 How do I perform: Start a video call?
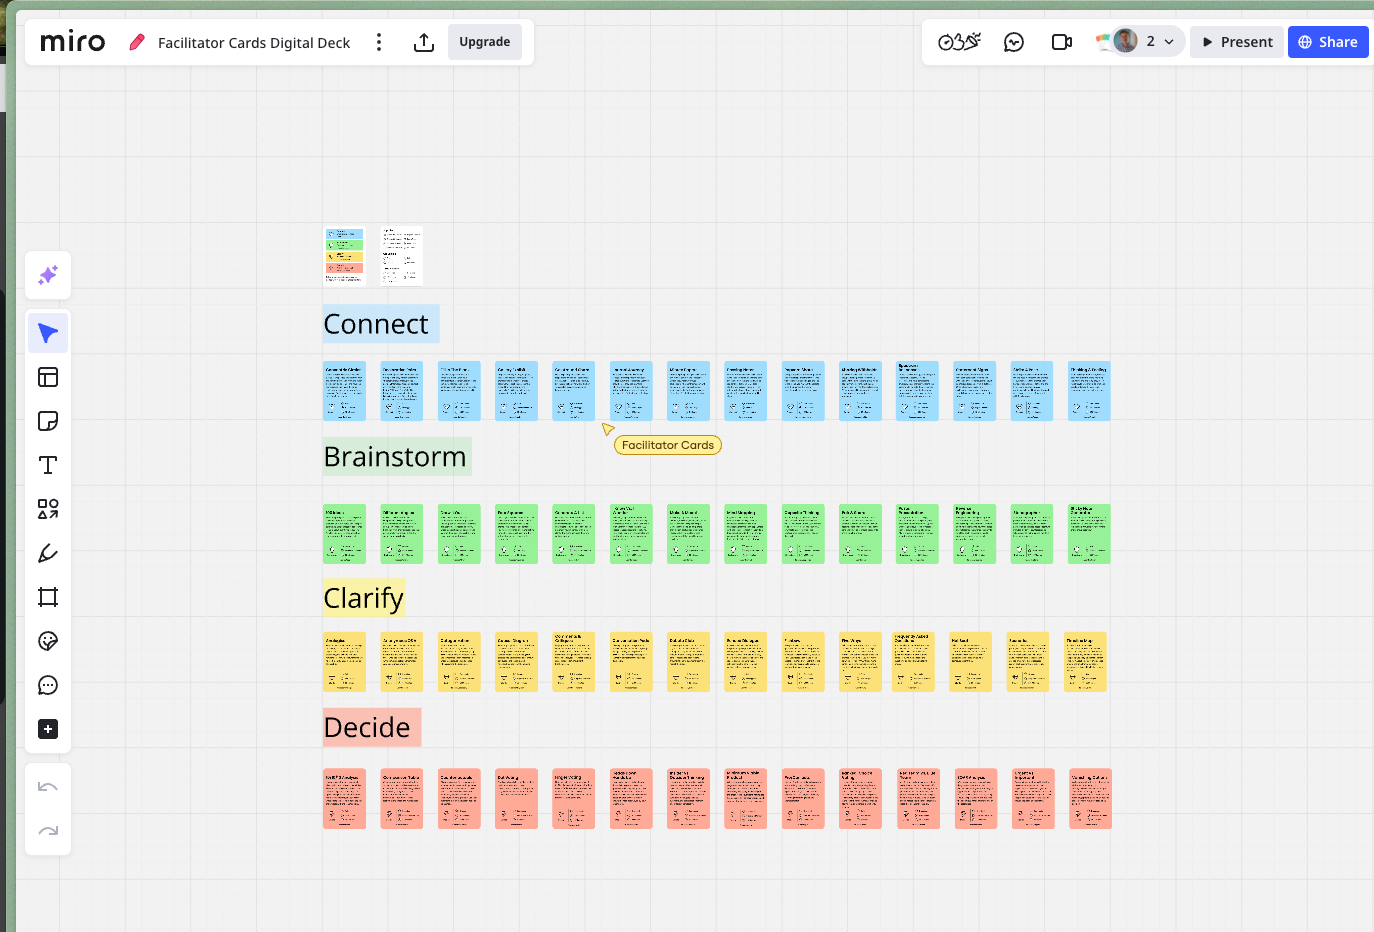tap(1062, 42)
